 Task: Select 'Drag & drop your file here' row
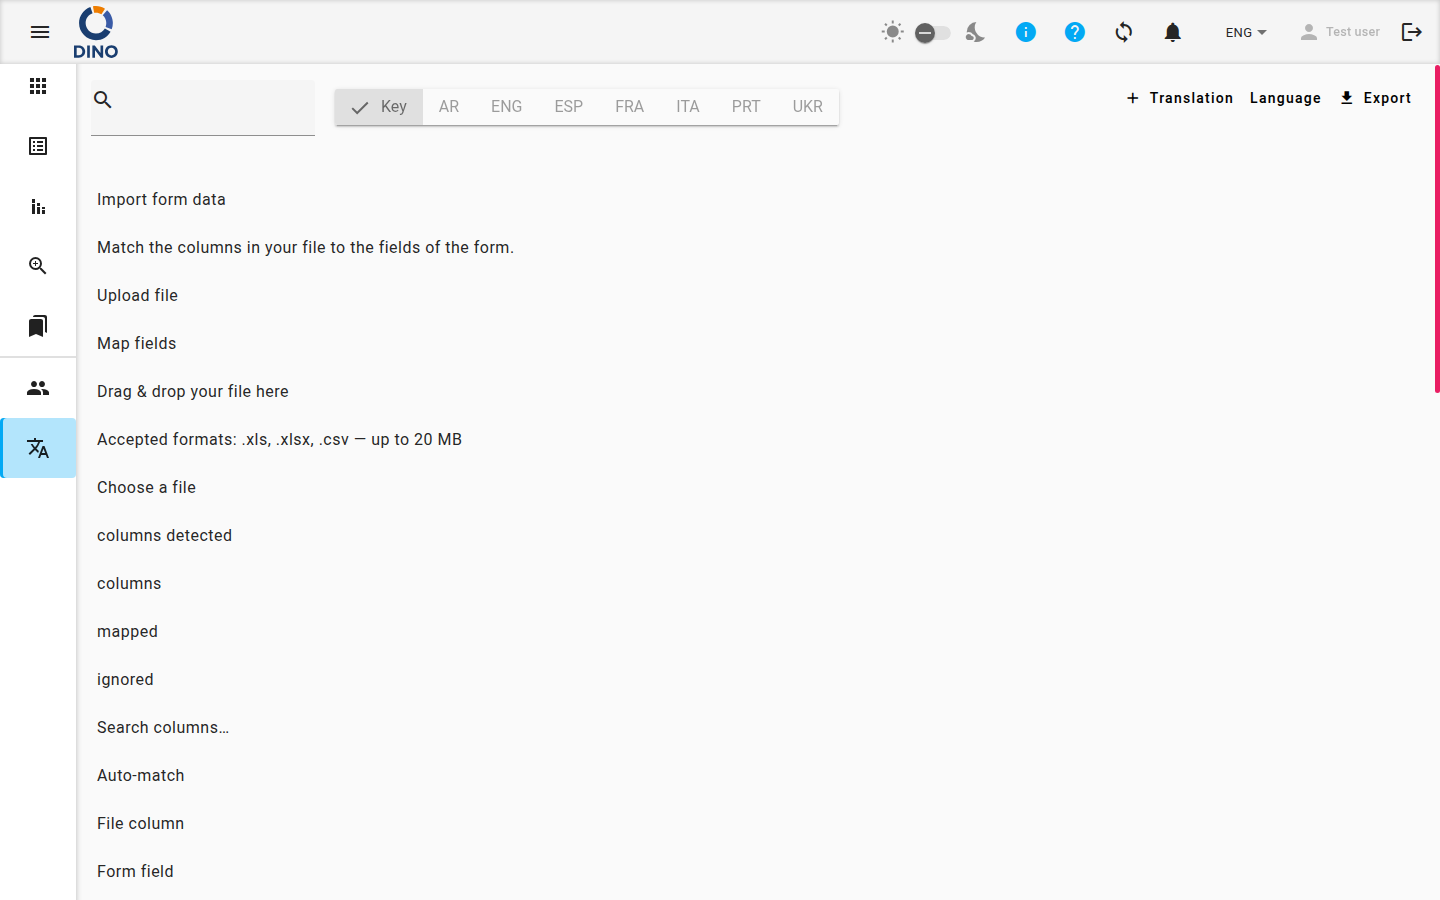[758, 392]
